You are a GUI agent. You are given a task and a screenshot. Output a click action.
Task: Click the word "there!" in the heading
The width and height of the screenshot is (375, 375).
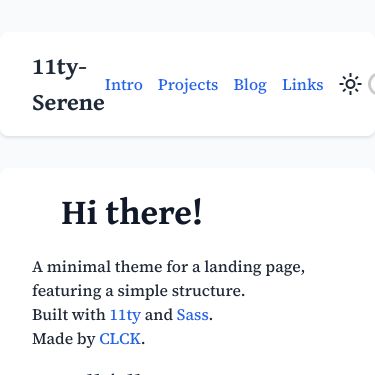click(154, 212)
